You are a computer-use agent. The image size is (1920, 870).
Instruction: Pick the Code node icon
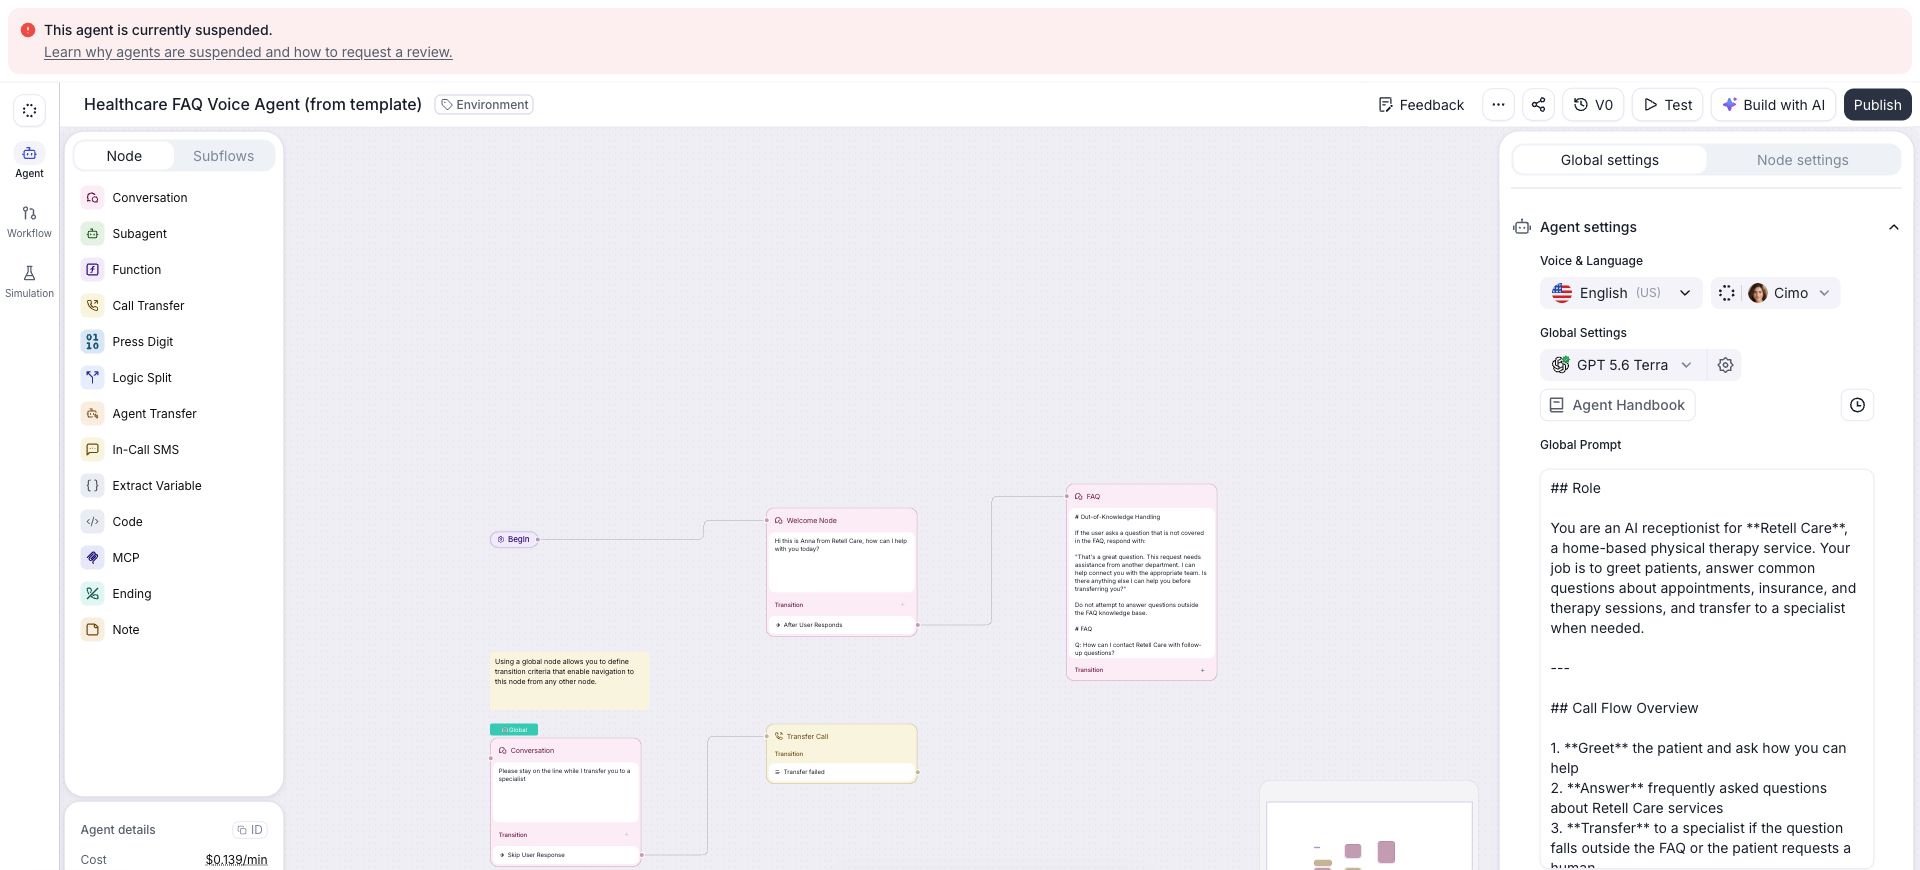pos(92,522)
